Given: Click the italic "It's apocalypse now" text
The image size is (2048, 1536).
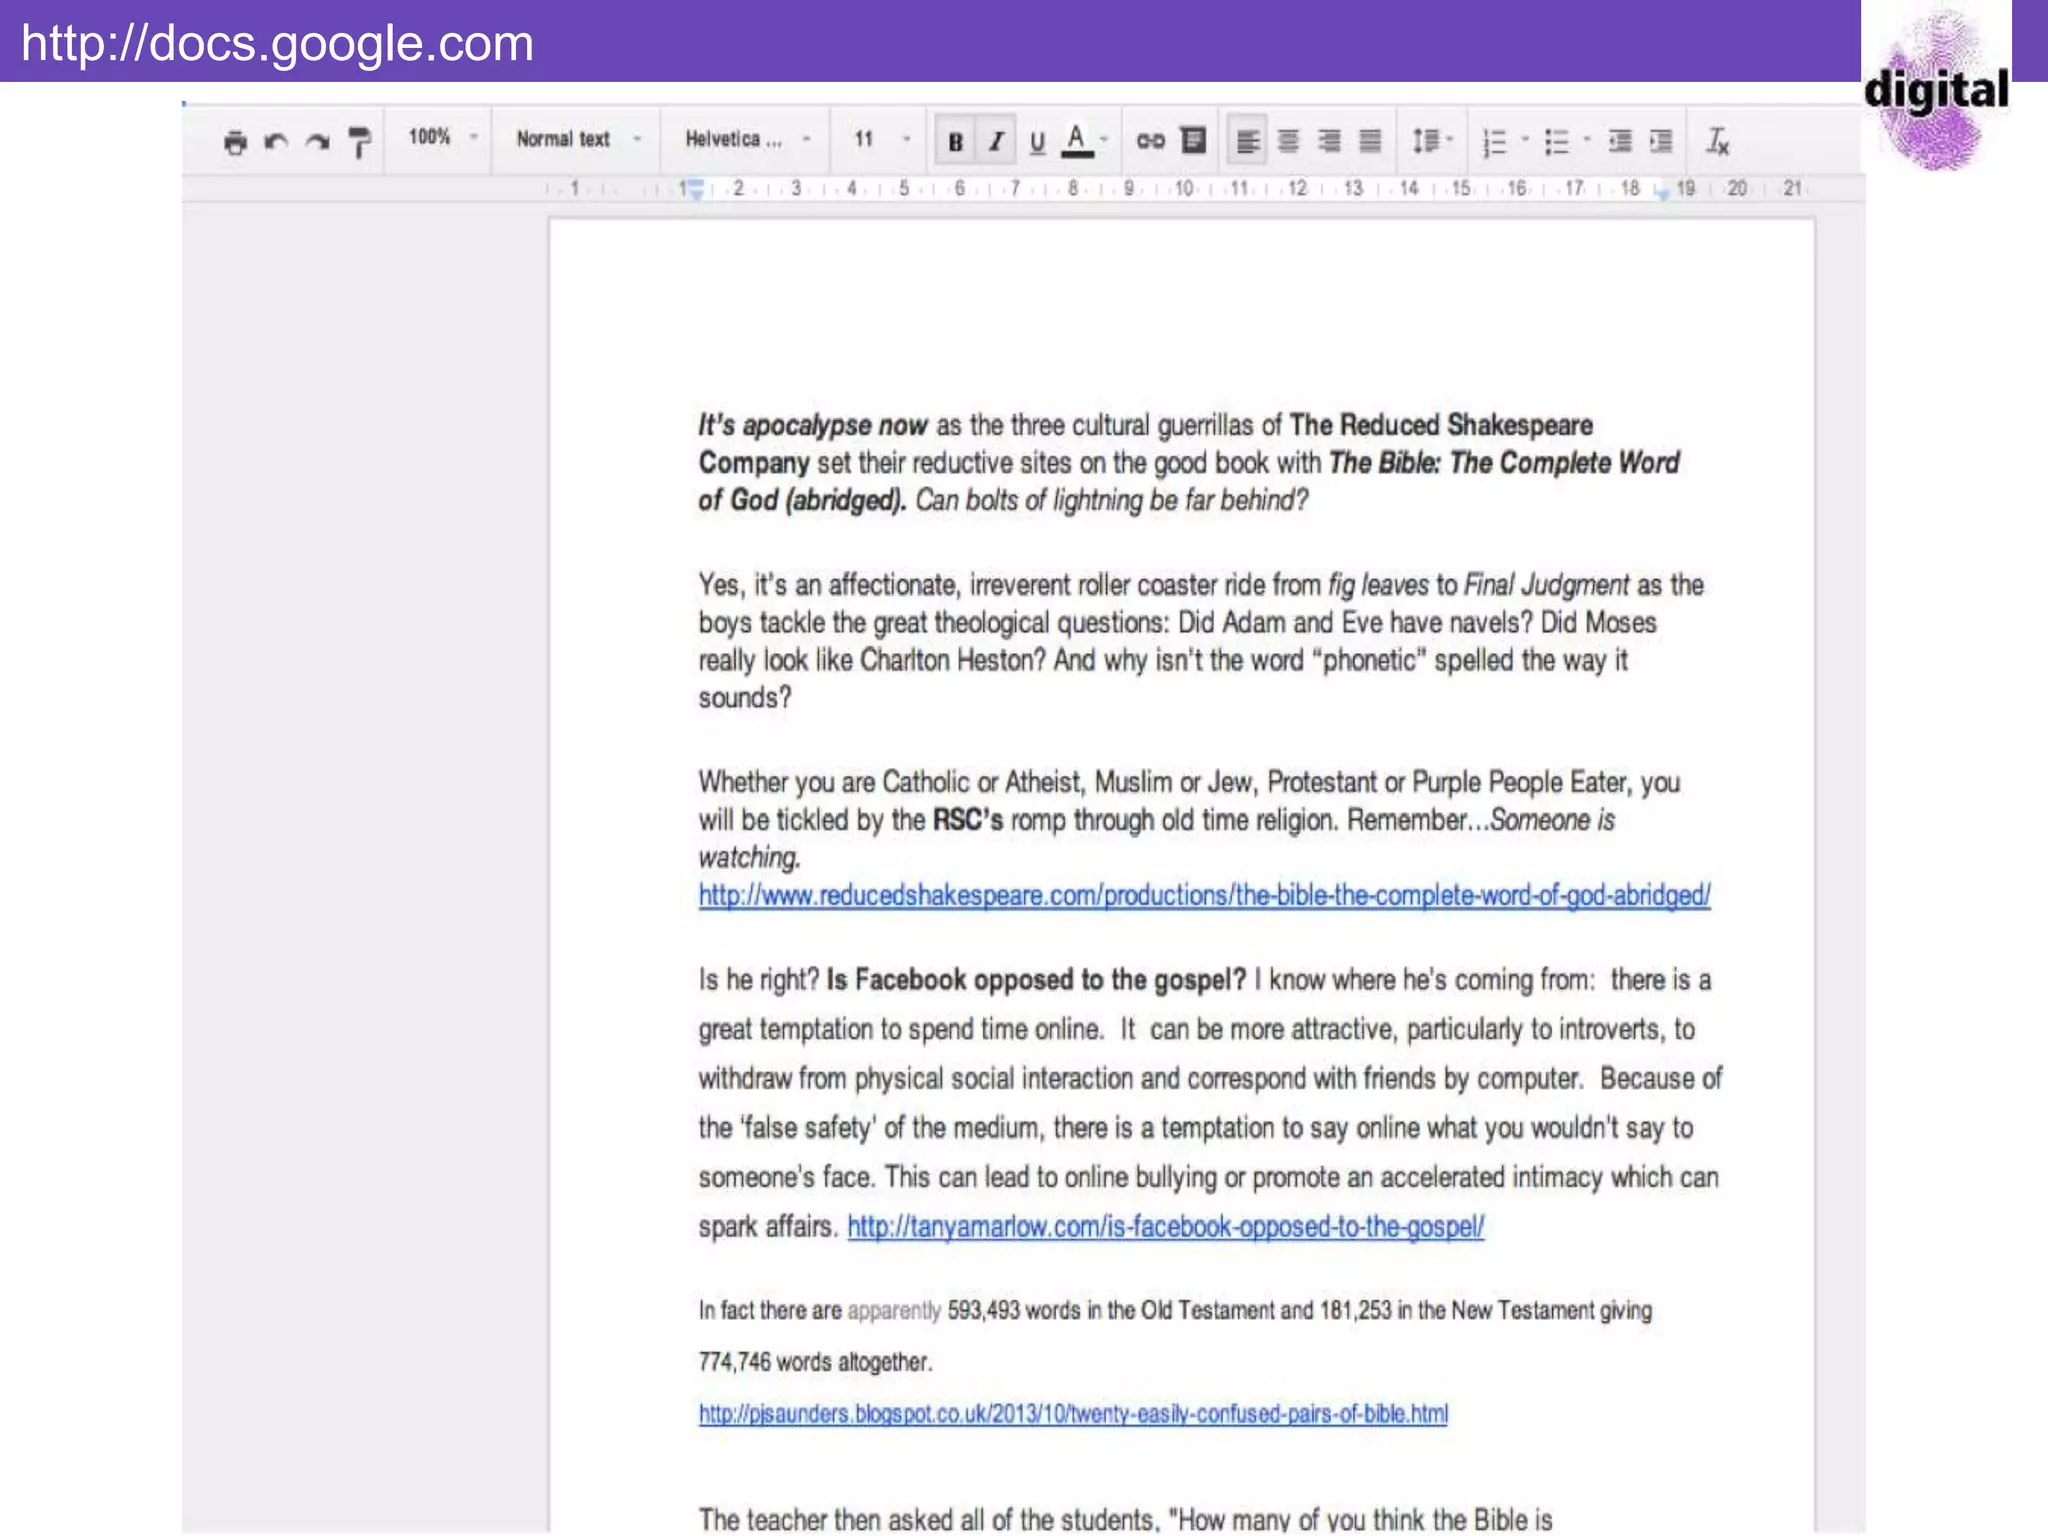Looking at the screenshot, I should pyautogui.click(x=813, y=425).
